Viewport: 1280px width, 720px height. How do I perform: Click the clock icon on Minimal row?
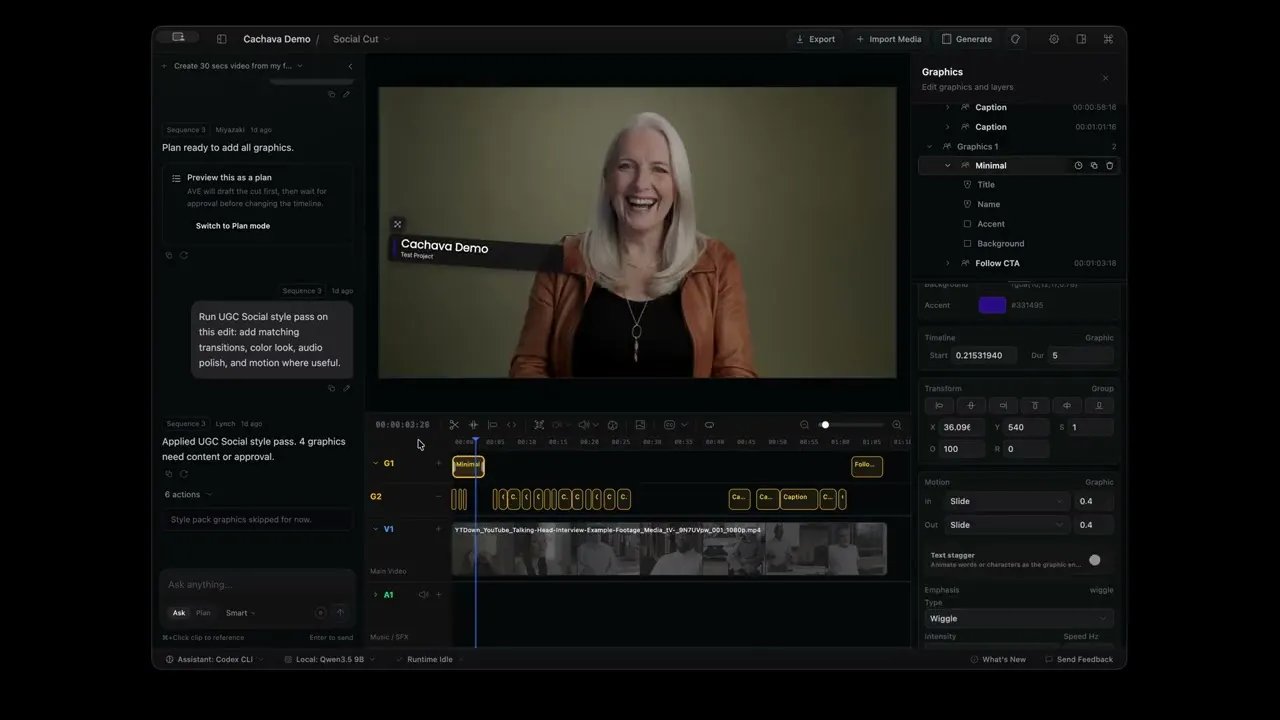1078,166
